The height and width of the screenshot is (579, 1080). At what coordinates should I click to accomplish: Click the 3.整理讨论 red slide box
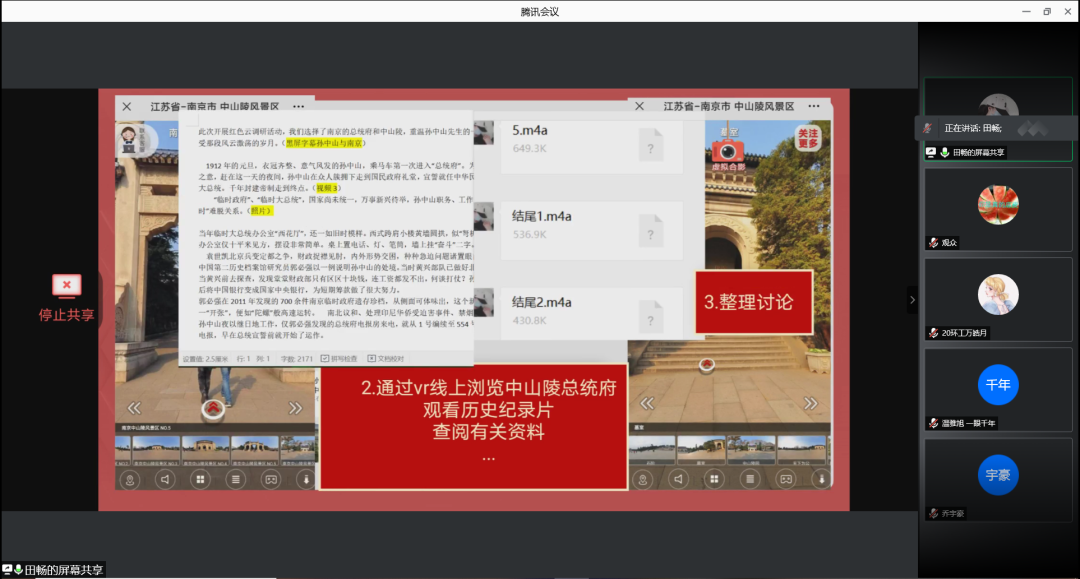pos(754,302)
